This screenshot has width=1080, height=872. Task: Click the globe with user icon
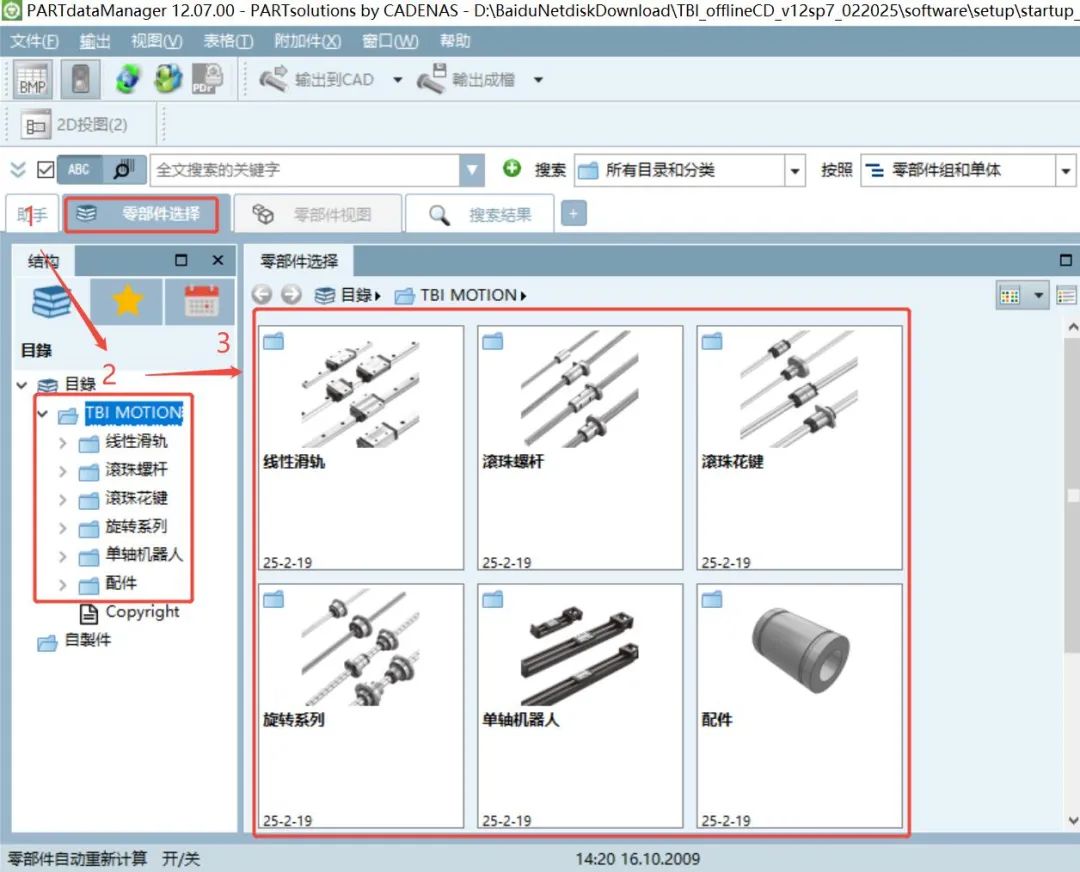pos(168,79)
